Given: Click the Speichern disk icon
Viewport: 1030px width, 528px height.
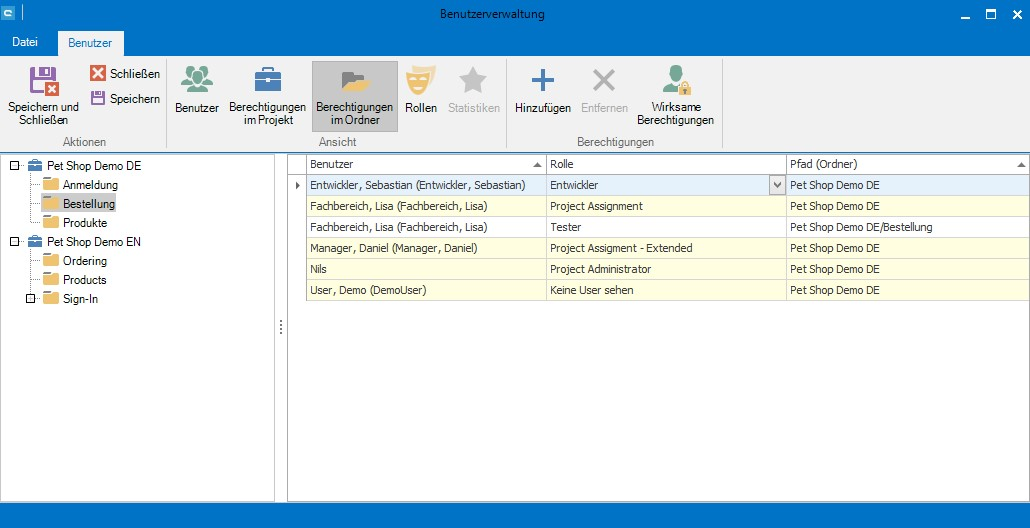Looking at the screenshot, I should tap(98, 99).
